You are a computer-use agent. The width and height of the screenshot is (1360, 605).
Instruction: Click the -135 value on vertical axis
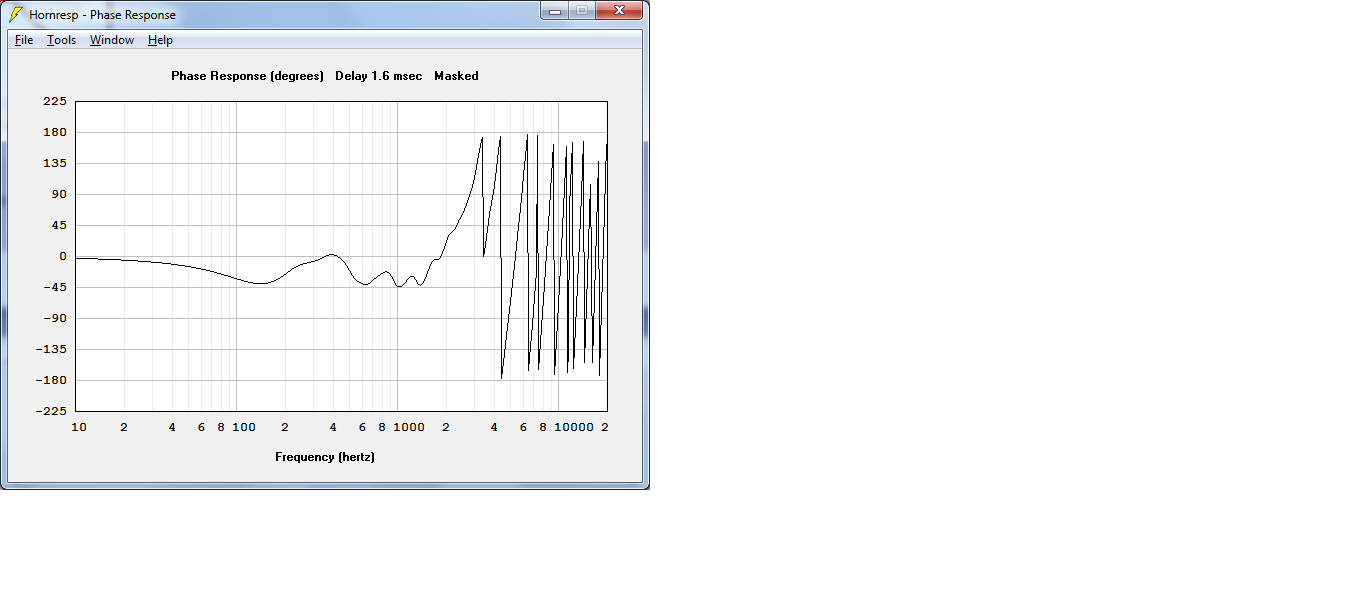(x=51, y=349)
